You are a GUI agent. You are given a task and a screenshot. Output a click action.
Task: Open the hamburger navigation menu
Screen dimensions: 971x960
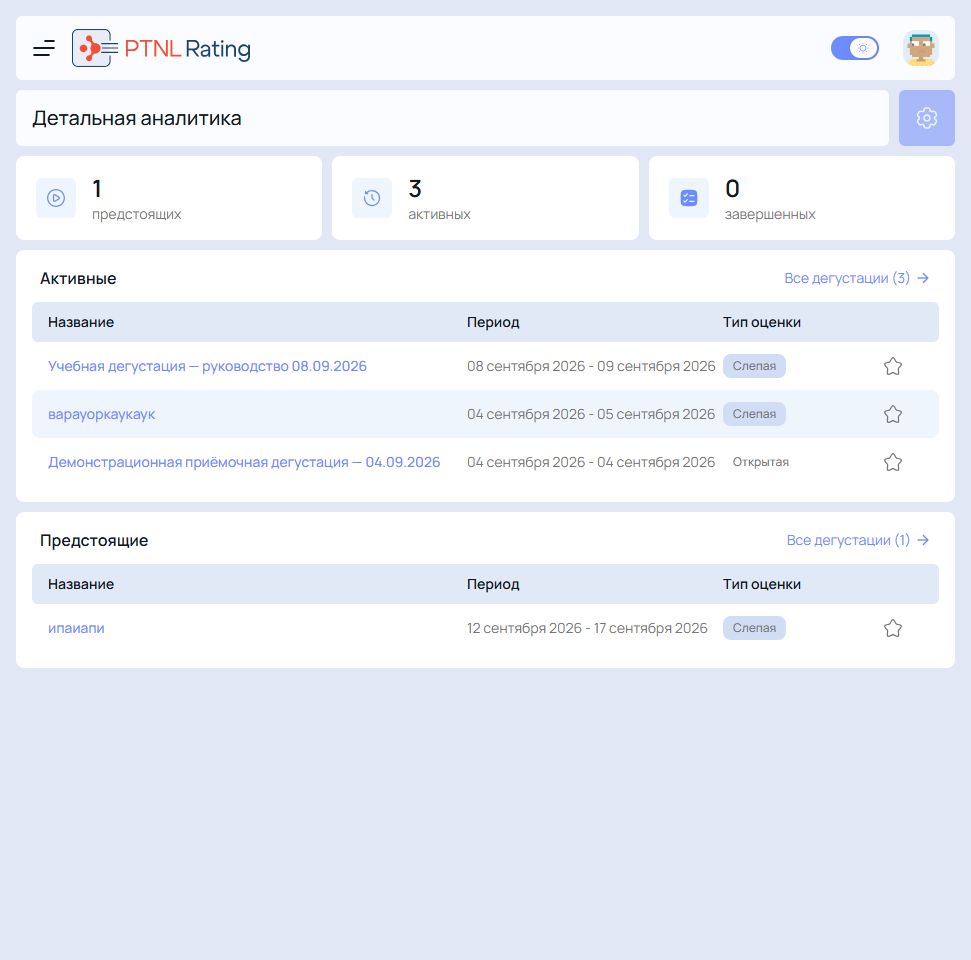44,48
